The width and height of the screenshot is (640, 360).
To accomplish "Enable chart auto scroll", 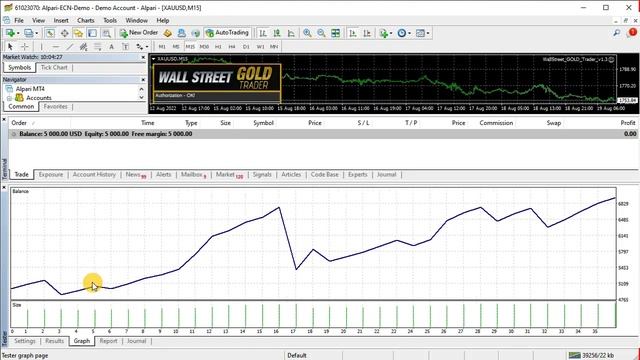I will [353, 33].
